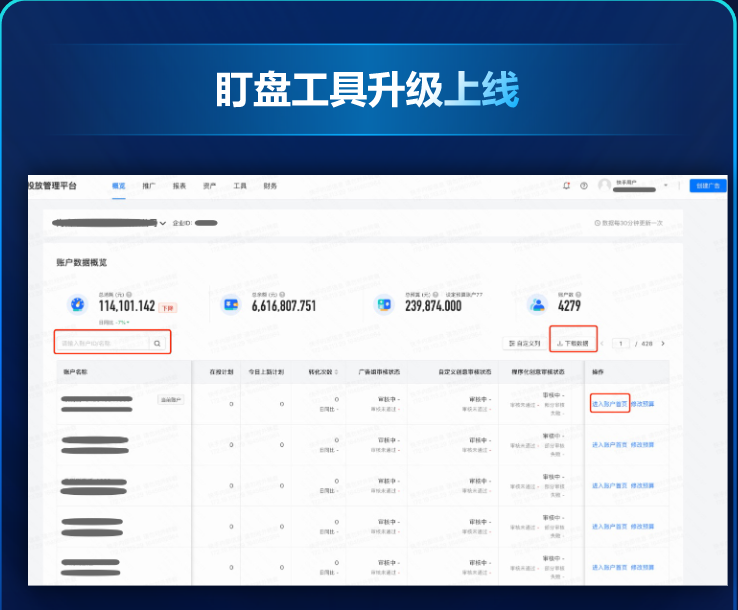Viewport: 738px width, 610px height.
Task: Go to the next page with the right arrow
Action: click(x=663, y=343)
